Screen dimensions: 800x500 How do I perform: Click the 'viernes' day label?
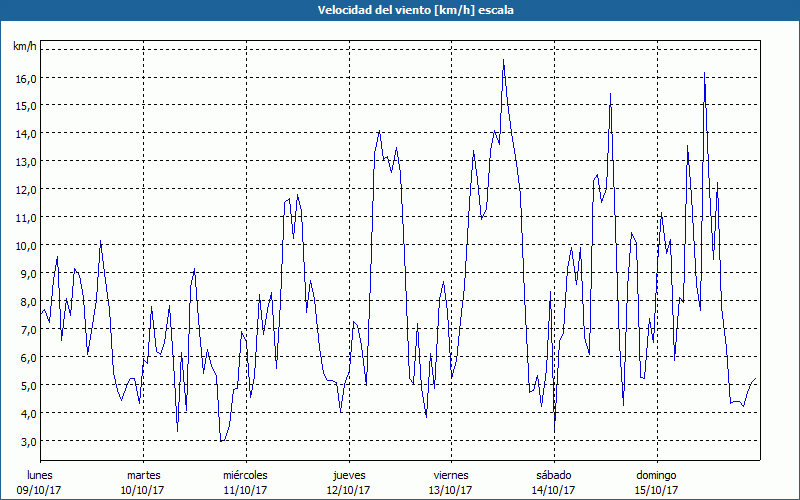click(451, 475)
